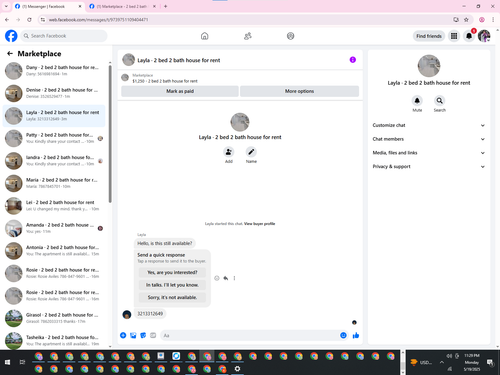Open the account profile picture menu
This screenshot has height=375, width=500.
(484, 36)
